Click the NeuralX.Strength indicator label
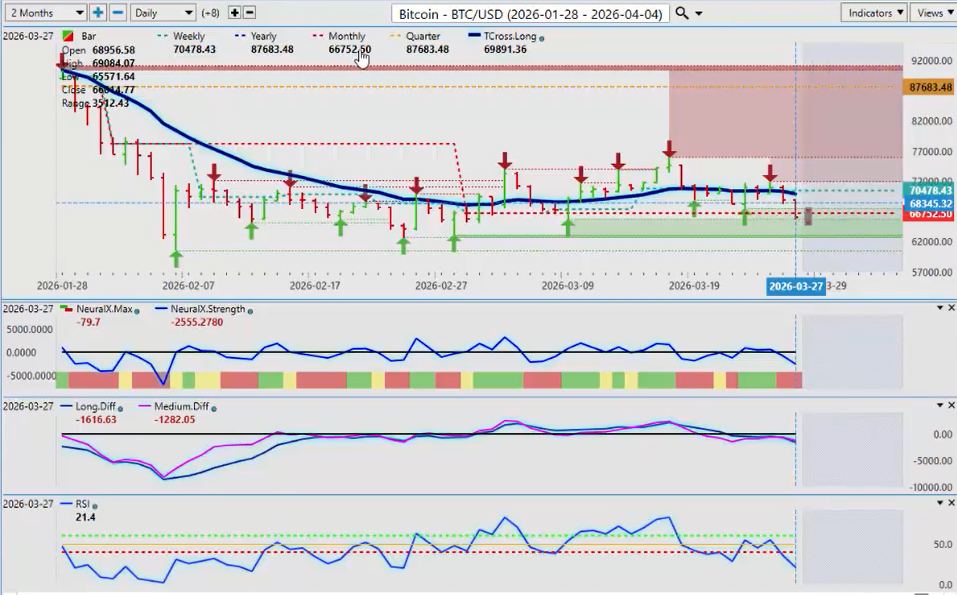 point(193,309)
